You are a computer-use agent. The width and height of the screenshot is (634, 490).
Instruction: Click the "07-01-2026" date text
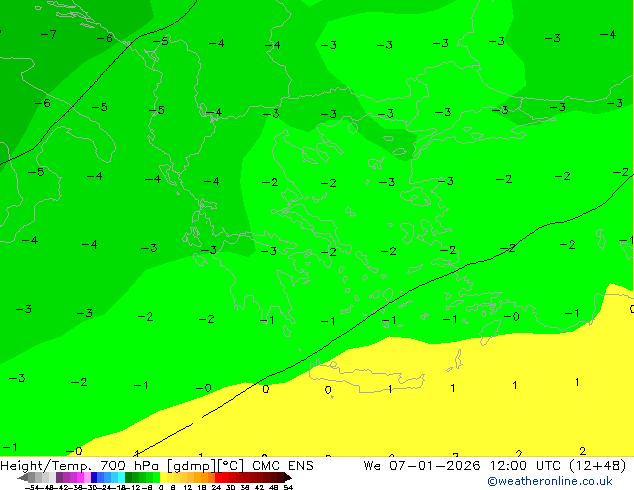coord(435,466)
